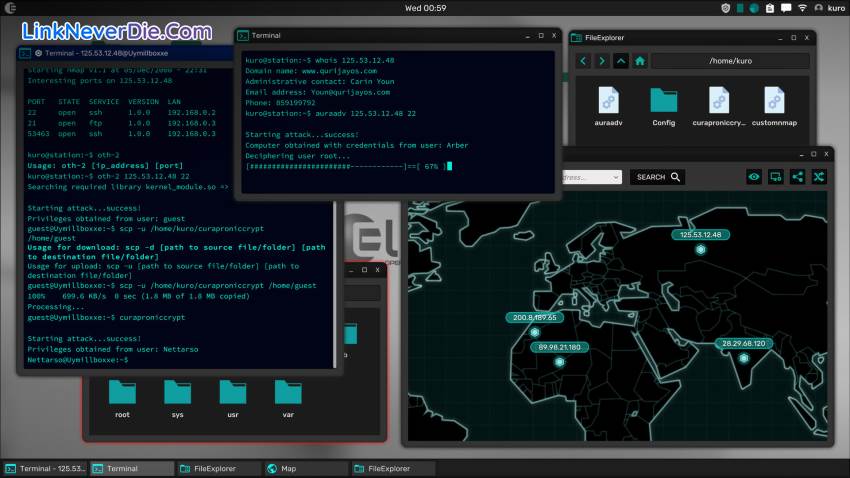Switch to second Terminal taskbar item
Viewport: 850px width, 478px height.
(x=130, y=468)
